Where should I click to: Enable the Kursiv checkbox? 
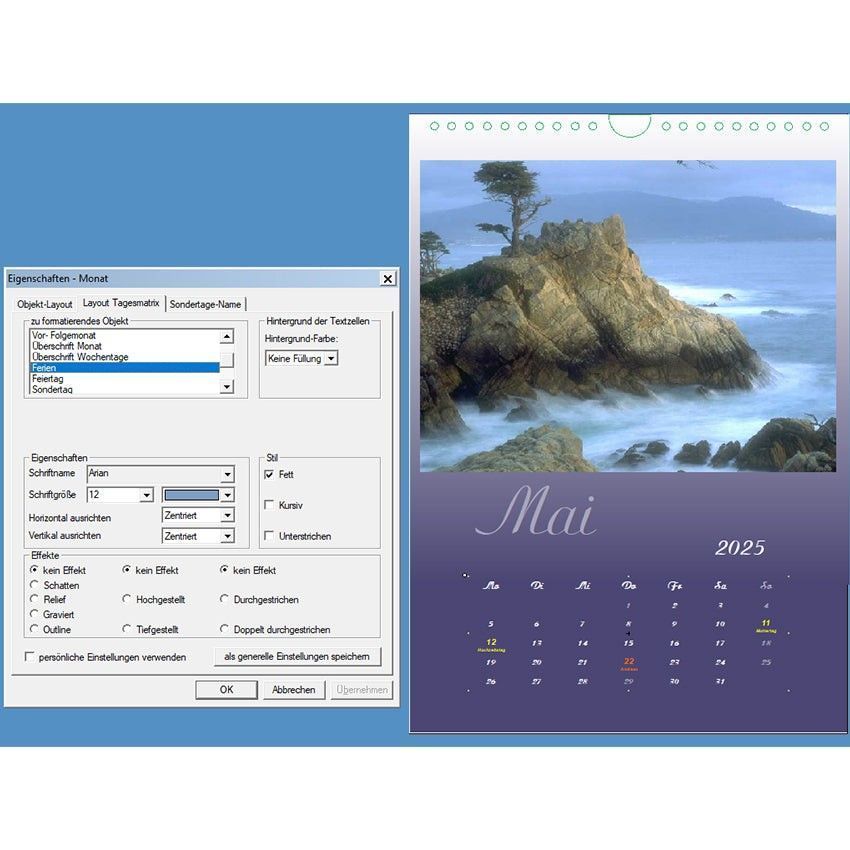tap(269, 505)
